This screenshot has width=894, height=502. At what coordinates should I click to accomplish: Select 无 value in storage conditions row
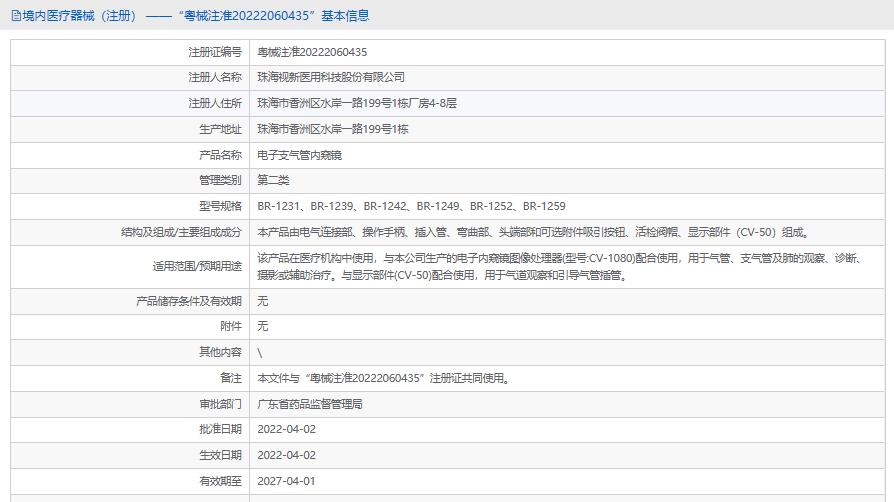pos(262,301)
